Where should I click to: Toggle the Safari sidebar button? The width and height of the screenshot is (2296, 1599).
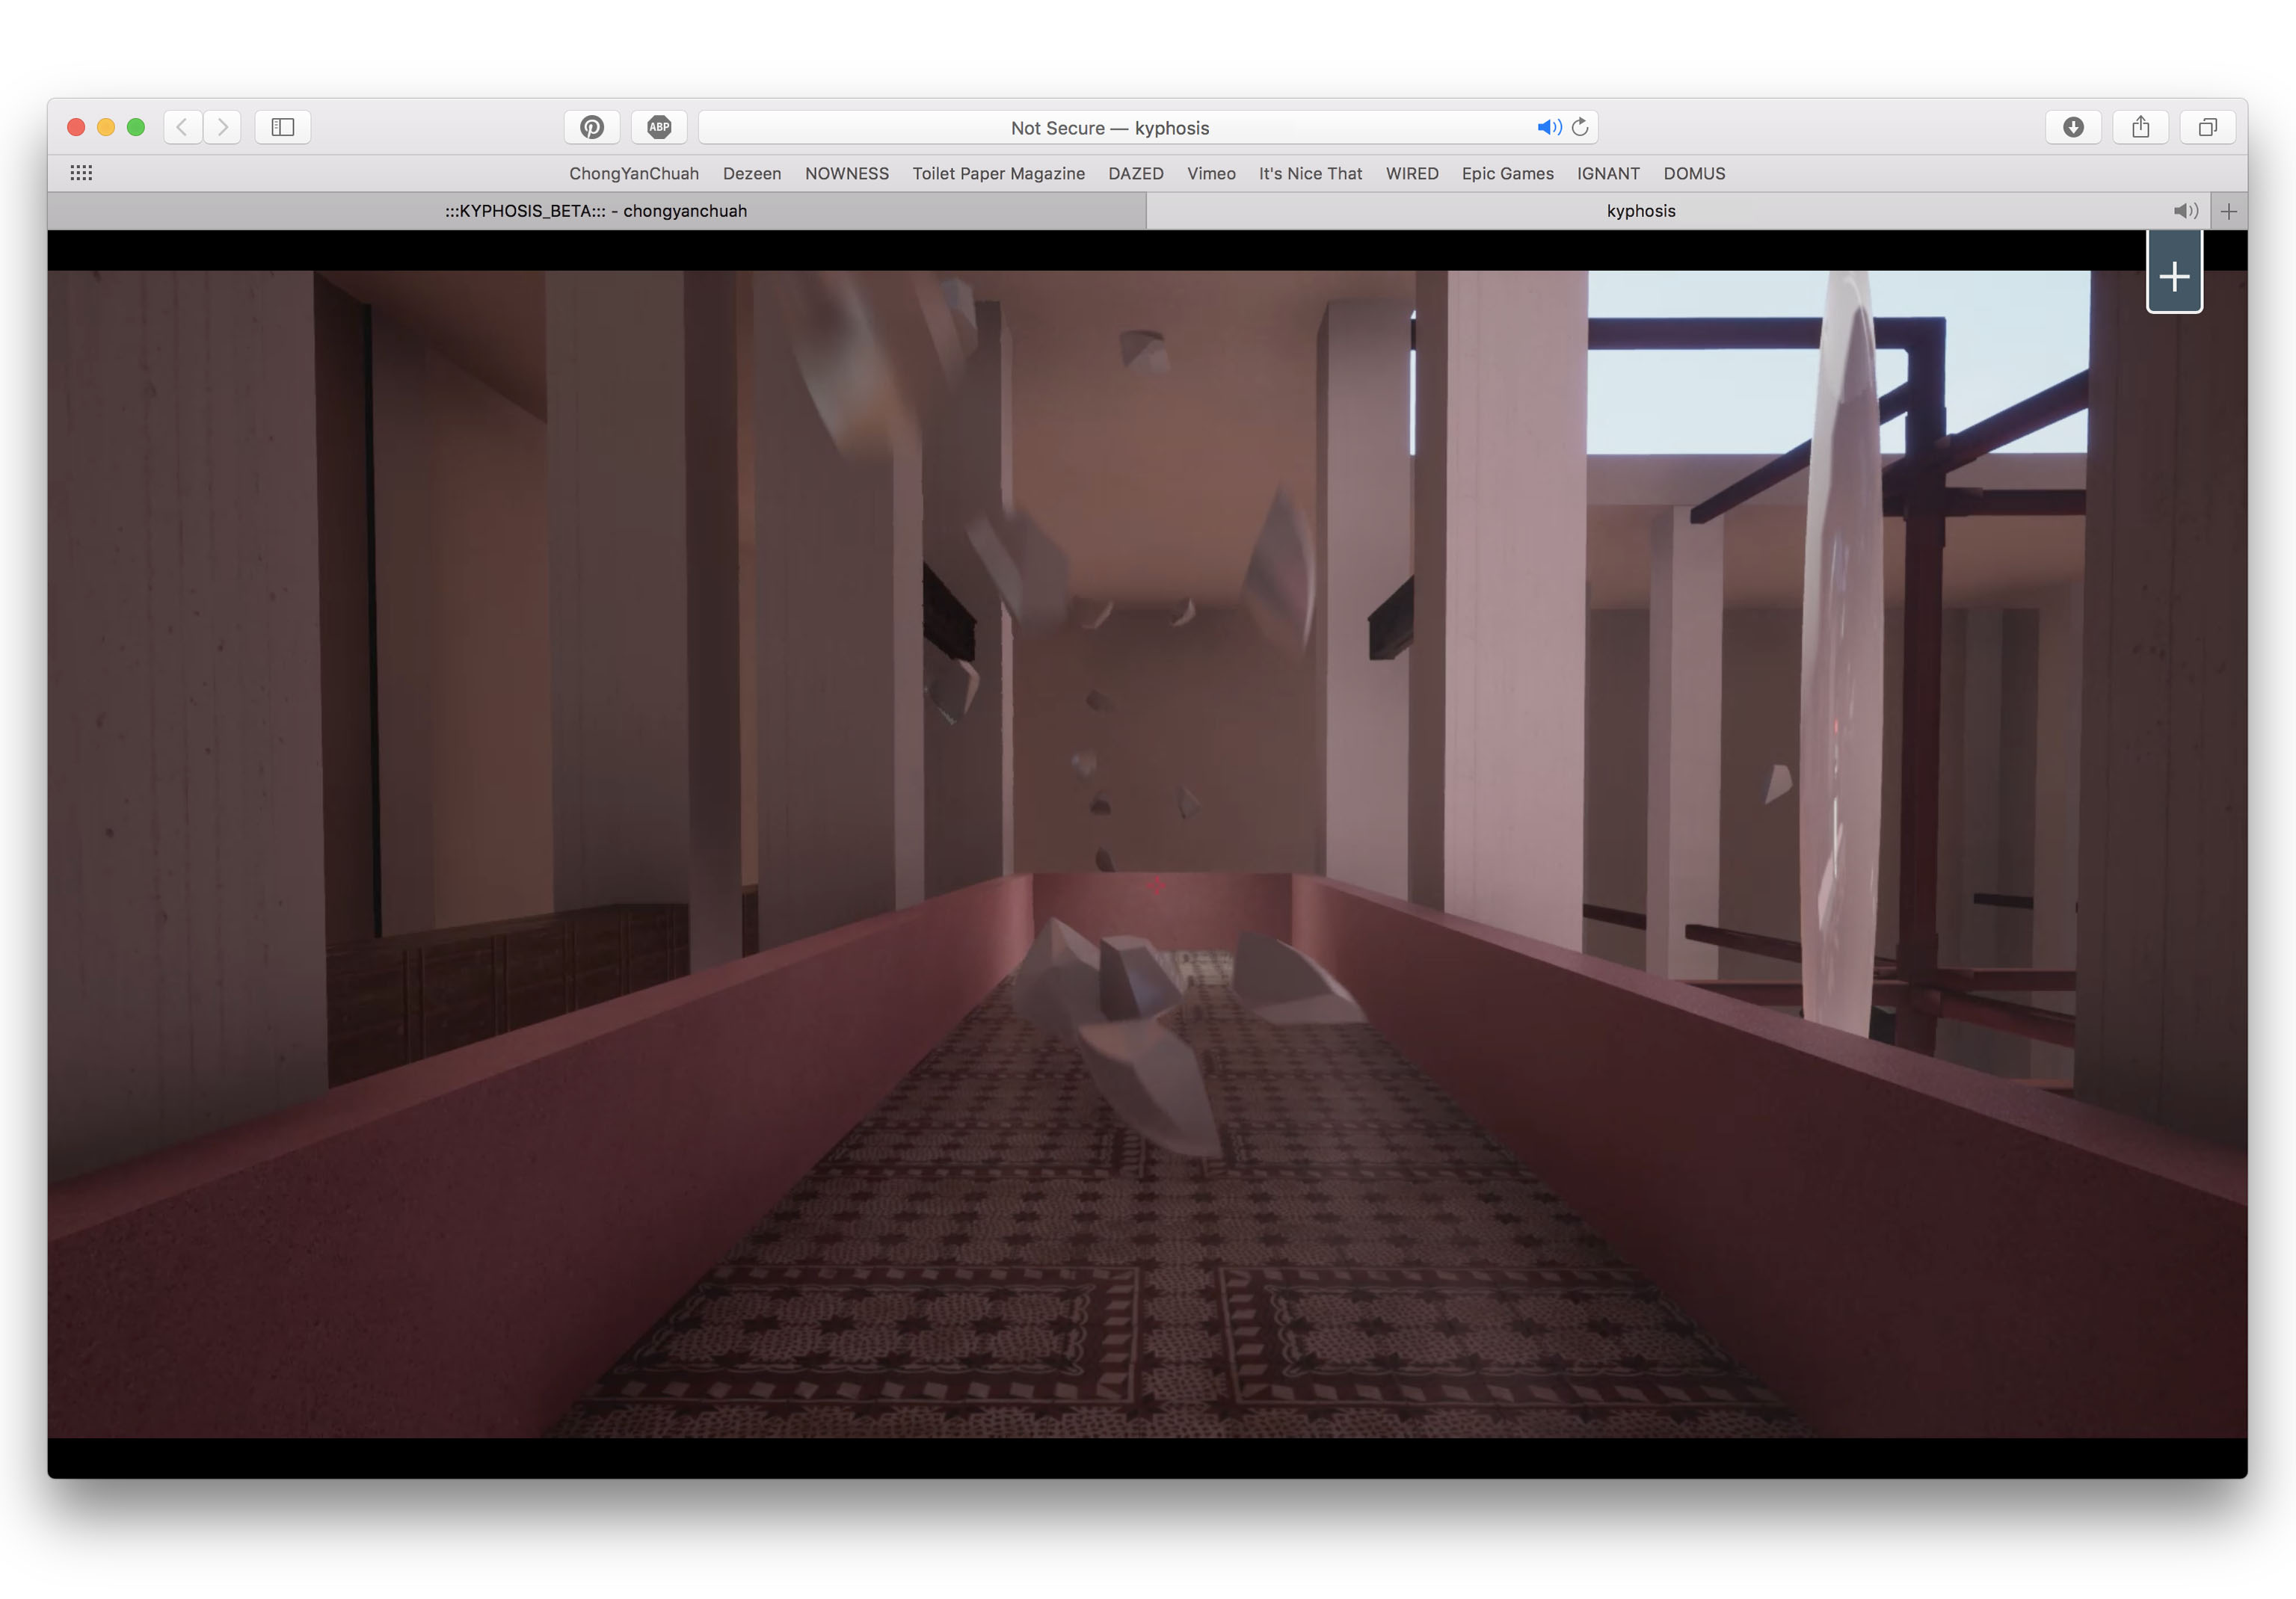(x=283, y=127)
